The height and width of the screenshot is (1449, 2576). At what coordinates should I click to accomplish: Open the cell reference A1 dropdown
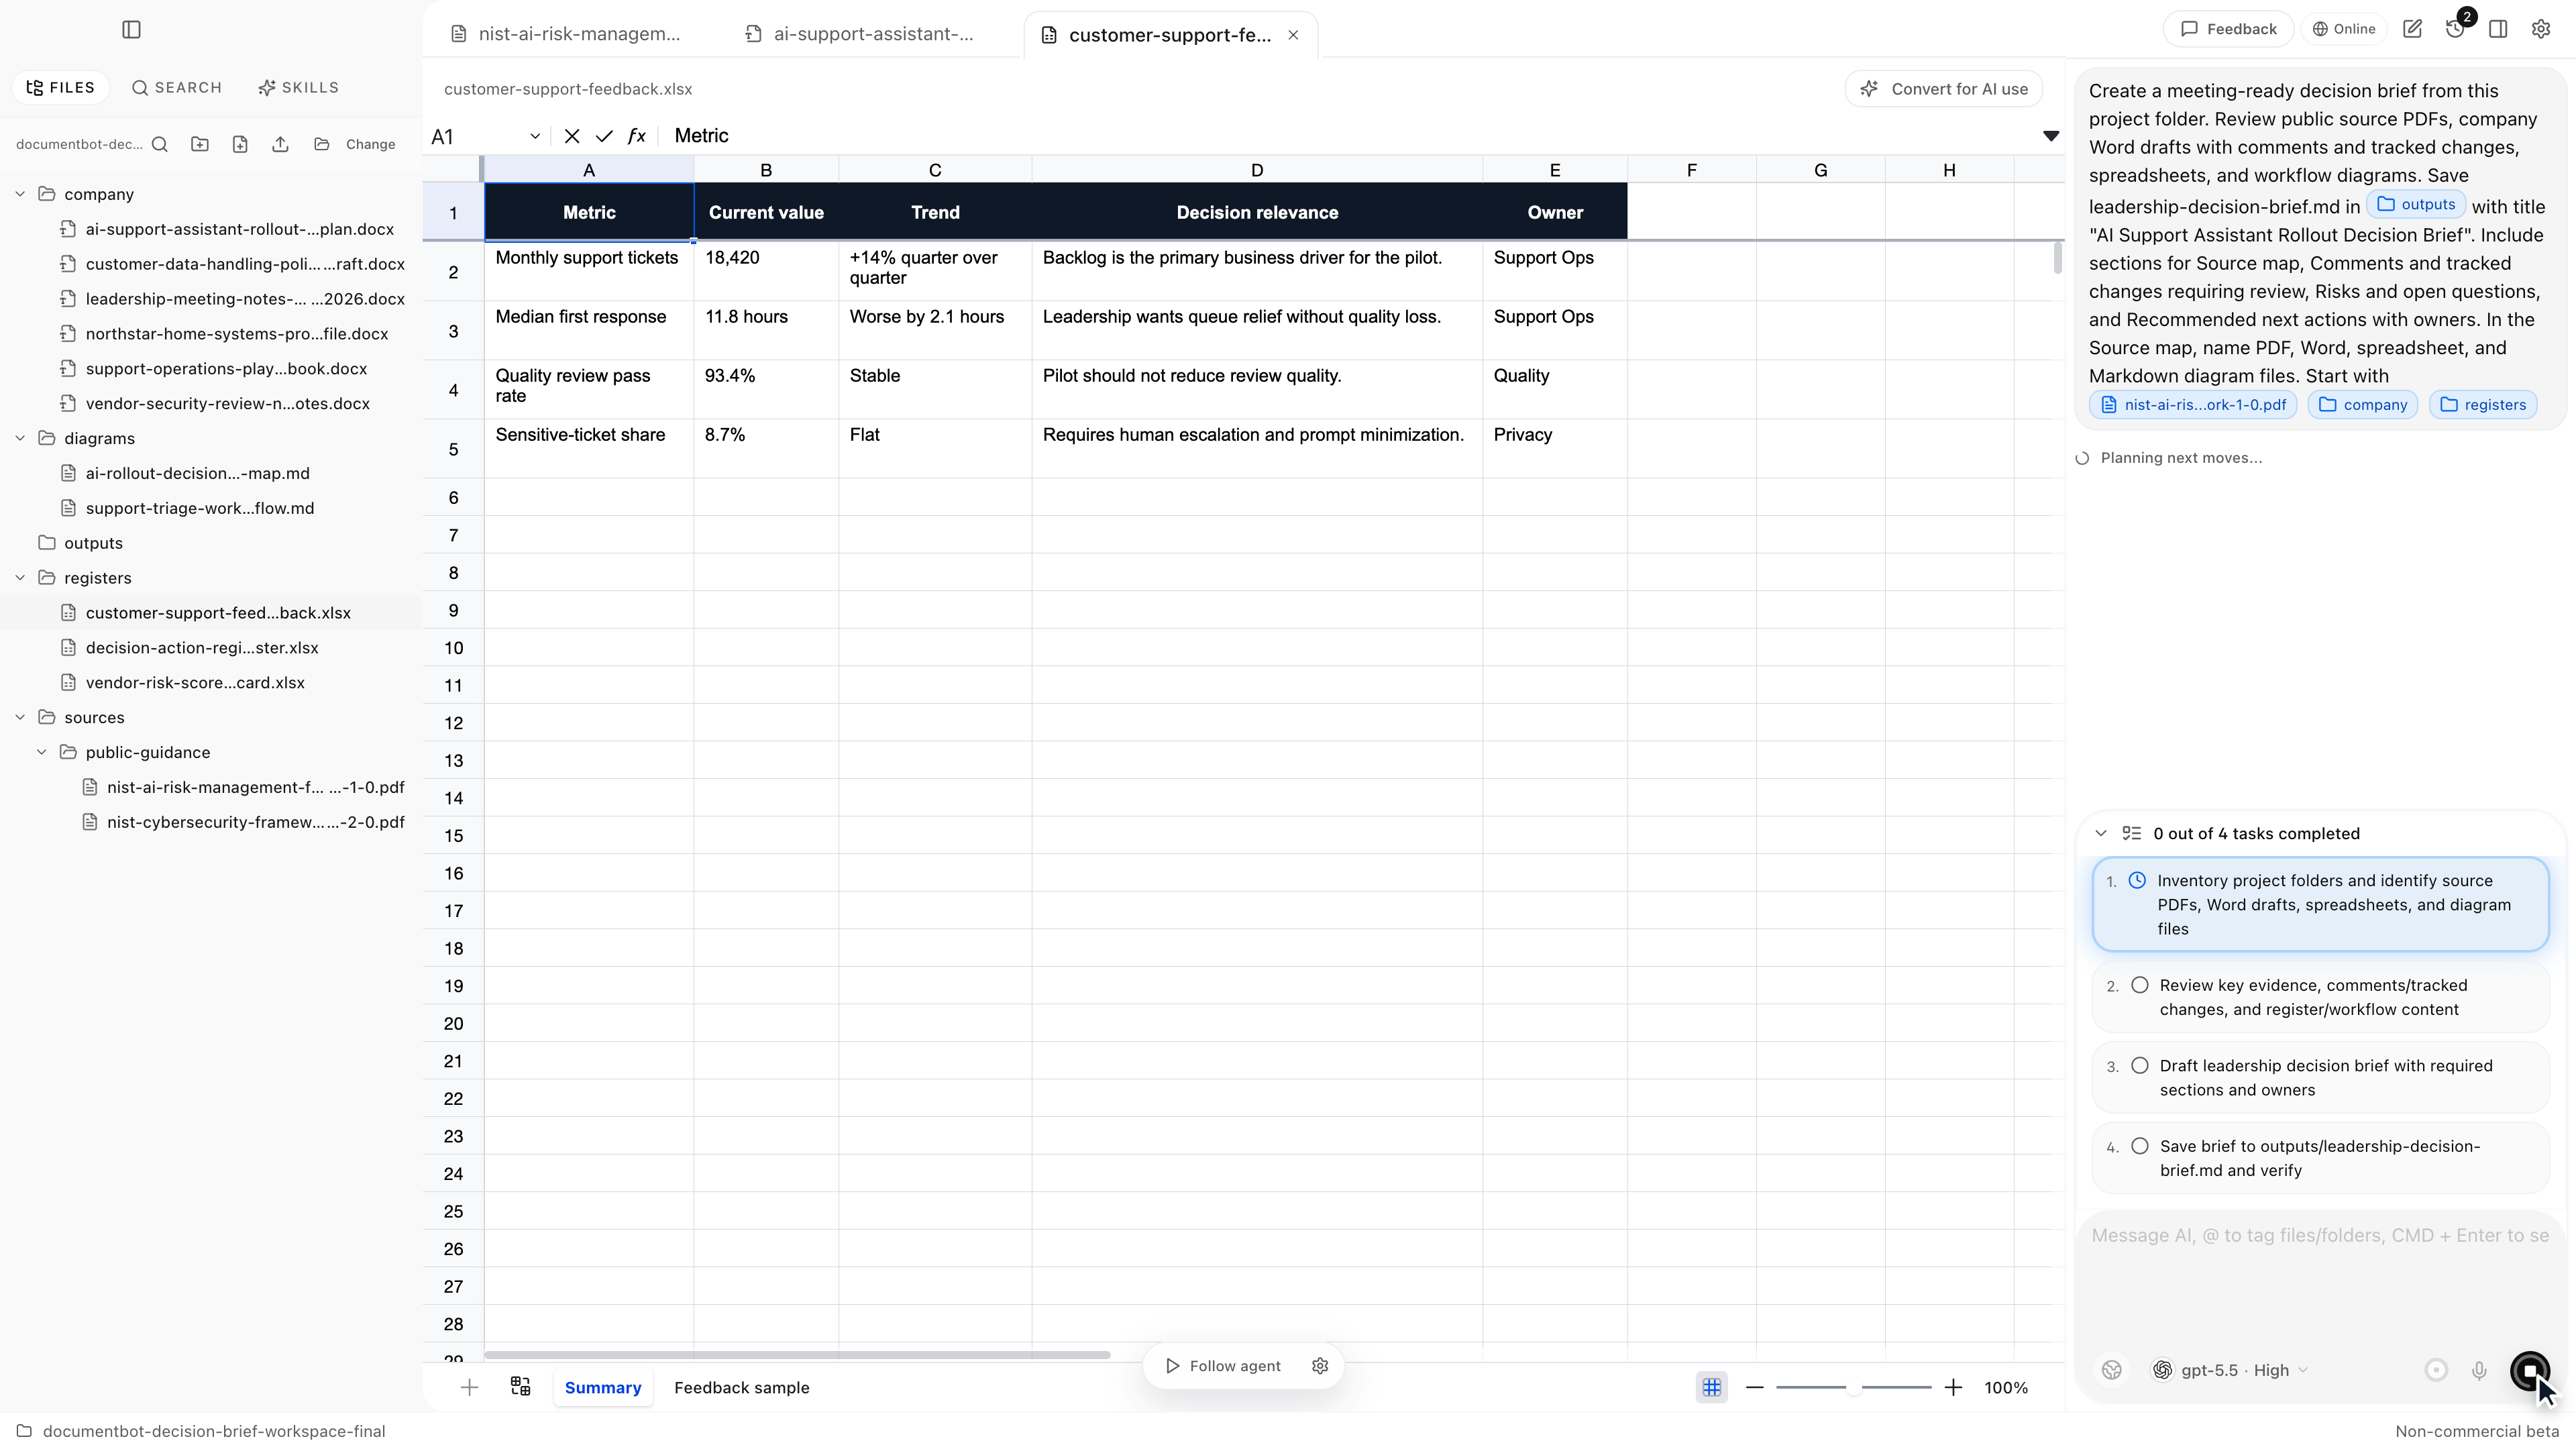535,136
